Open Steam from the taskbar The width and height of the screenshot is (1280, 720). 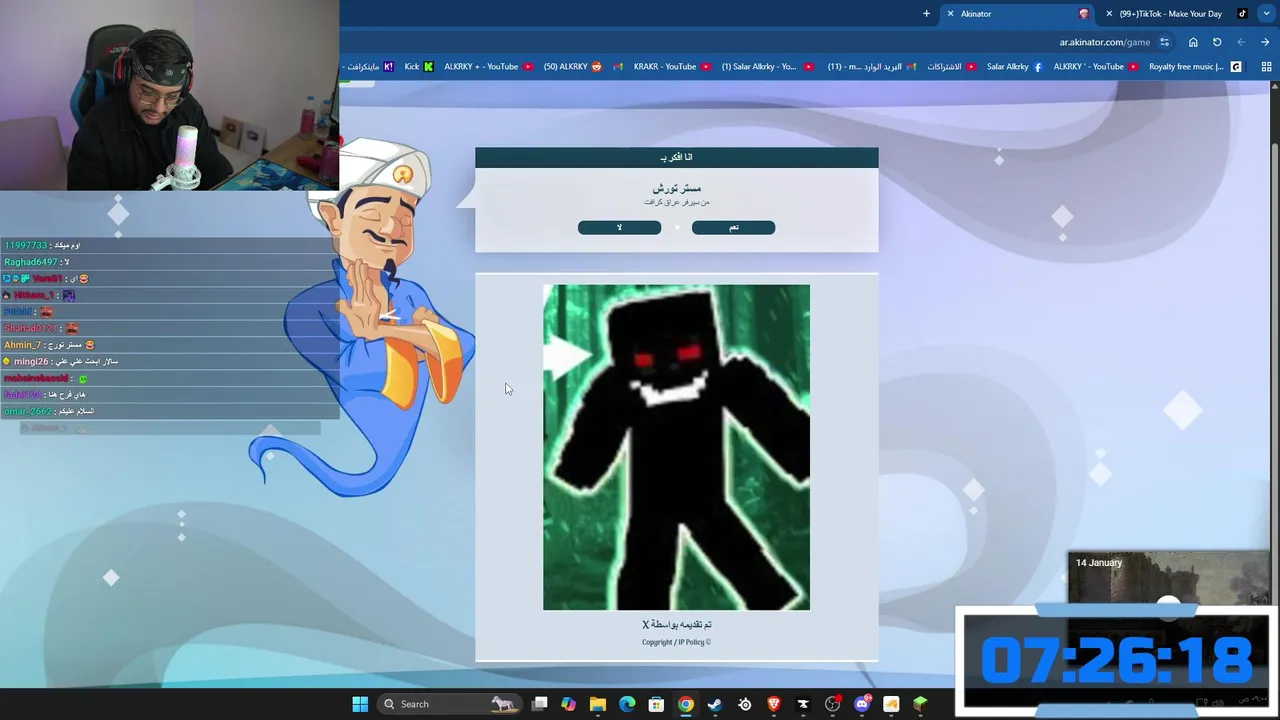point(715,704)
